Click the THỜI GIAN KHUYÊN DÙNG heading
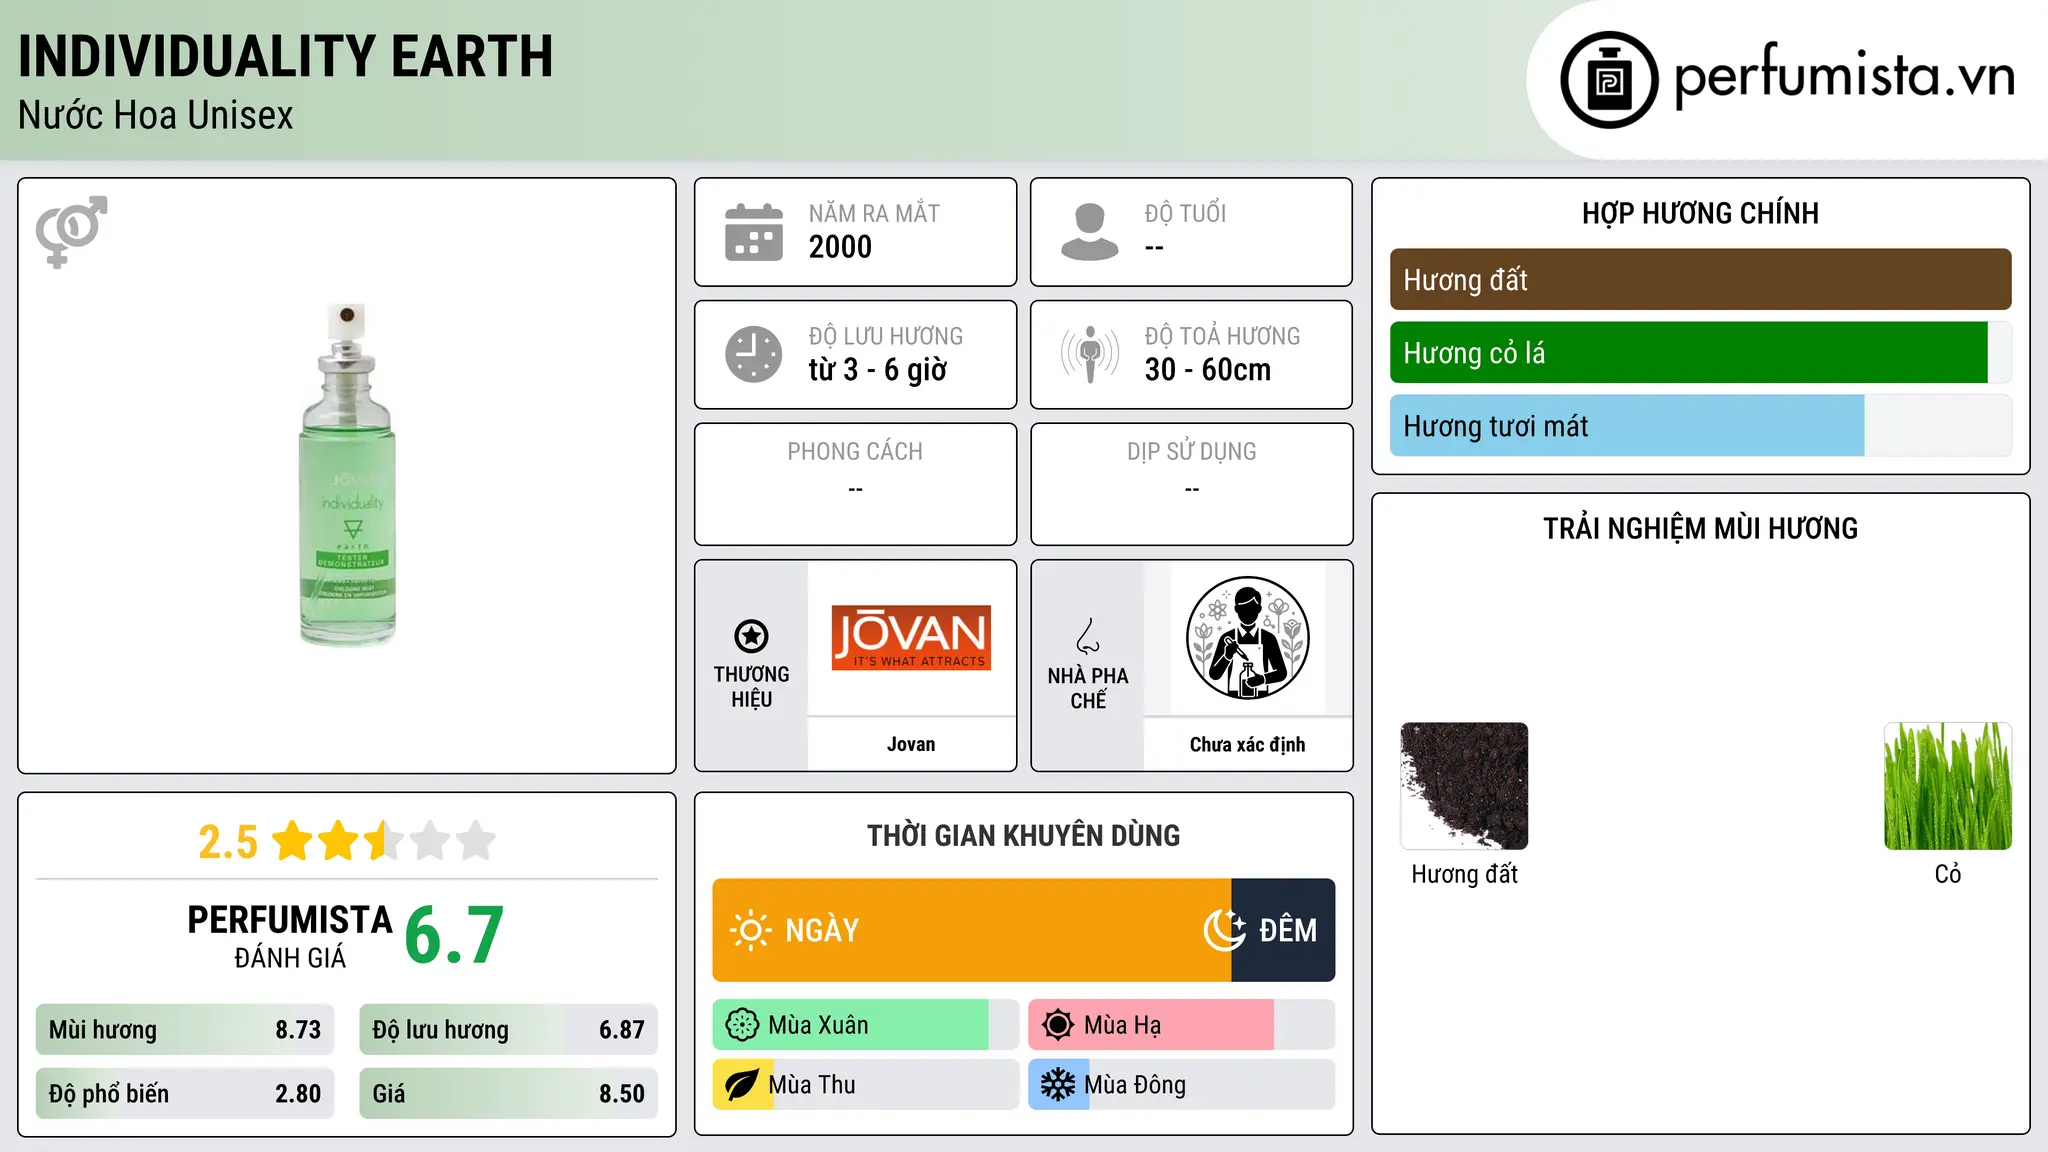The width and height of the screenshot is (2048, 1152). 1024,835
